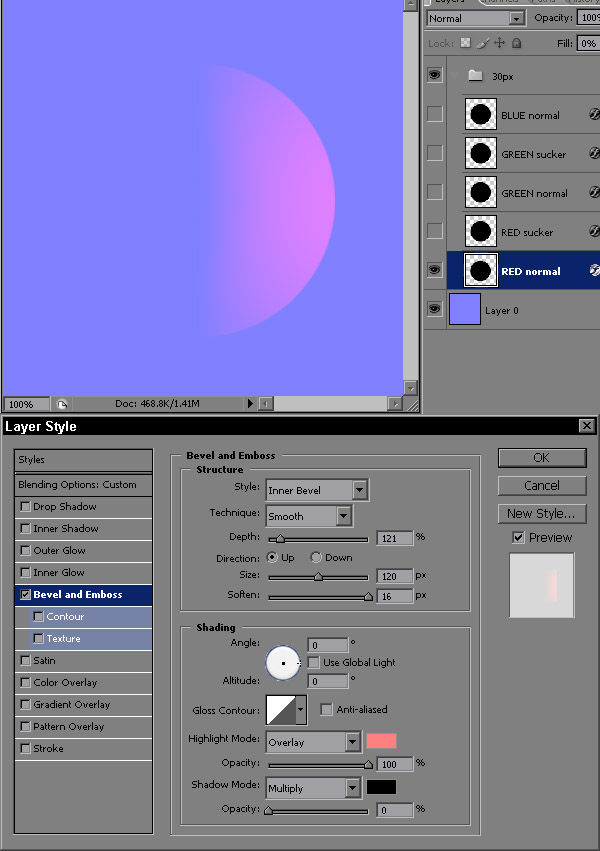Click layer effects icon on GREEN sucker layer
This screenshot has width=600, height=851.
point(595,154)
